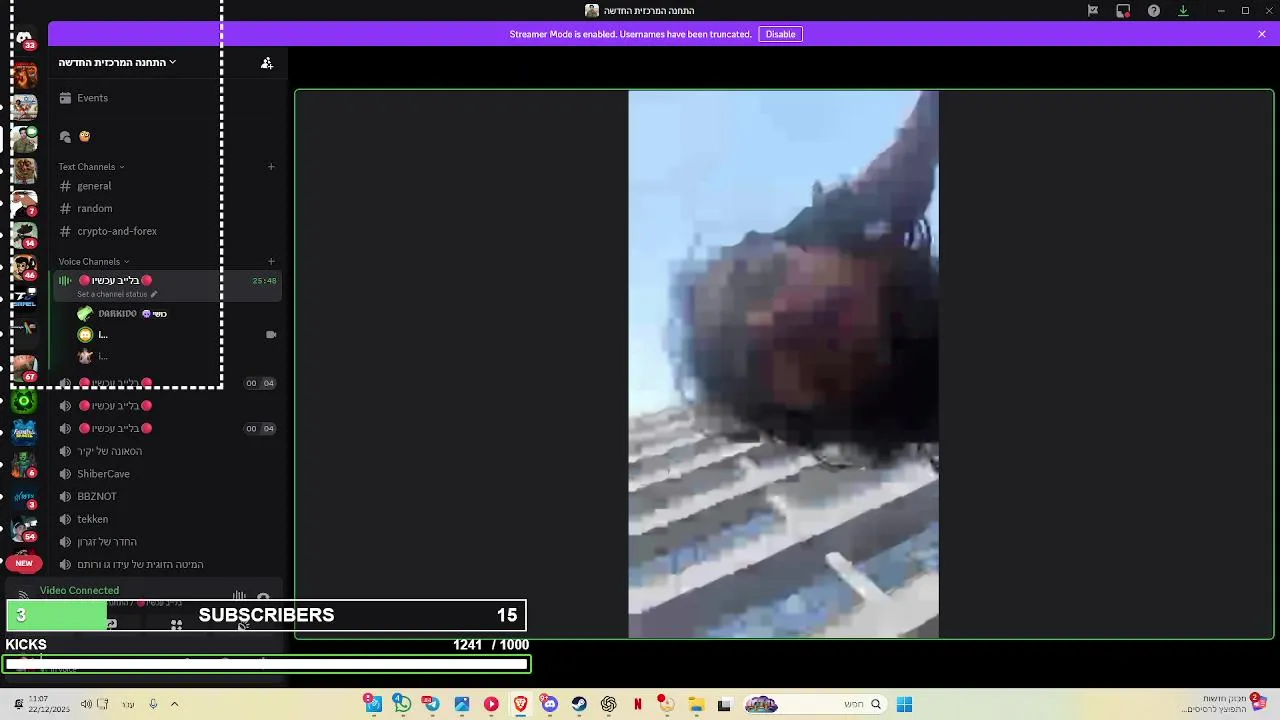Open ChatGPT from the taskbar
This screenshot has height=720, width=1280.
coord(608,704)
